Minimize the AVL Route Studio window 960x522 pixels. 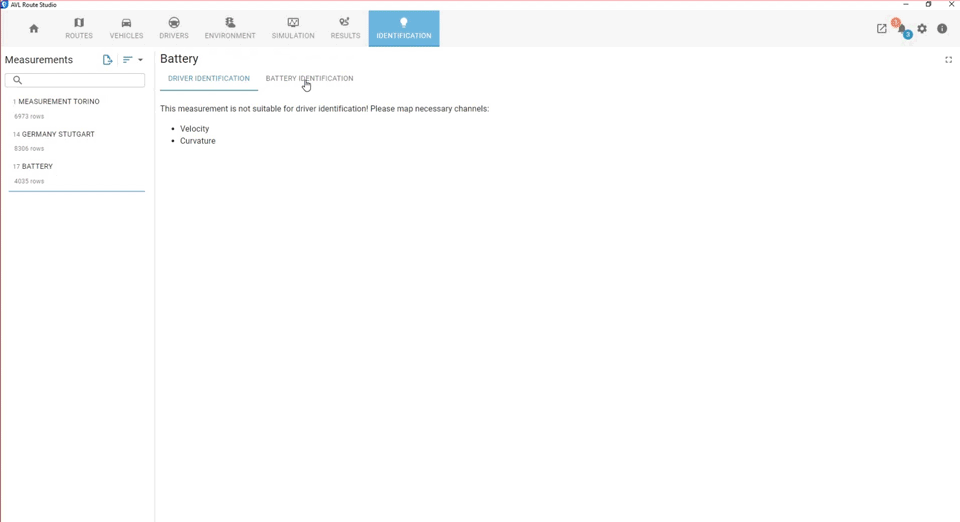tap(906, 4)
